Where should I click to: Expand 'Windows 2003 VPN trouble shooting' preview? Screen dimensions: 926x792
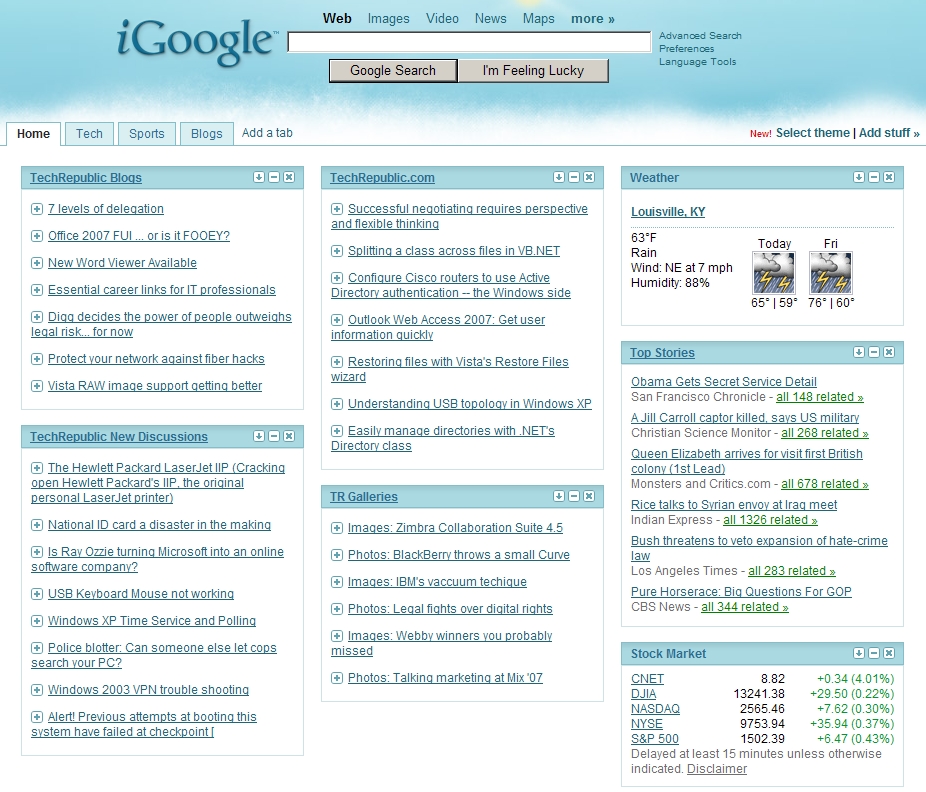(x=37, y=690)
